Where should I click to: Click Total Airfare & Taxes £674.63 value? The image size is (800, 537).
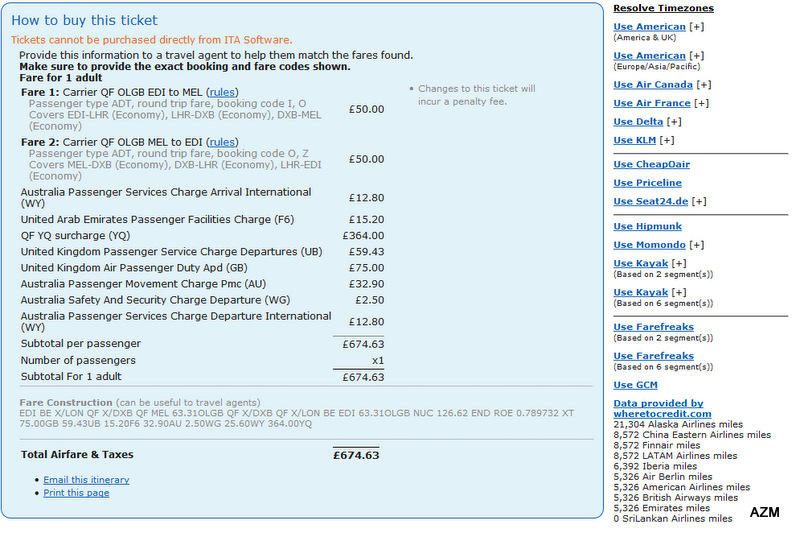[x=356, y=455]
